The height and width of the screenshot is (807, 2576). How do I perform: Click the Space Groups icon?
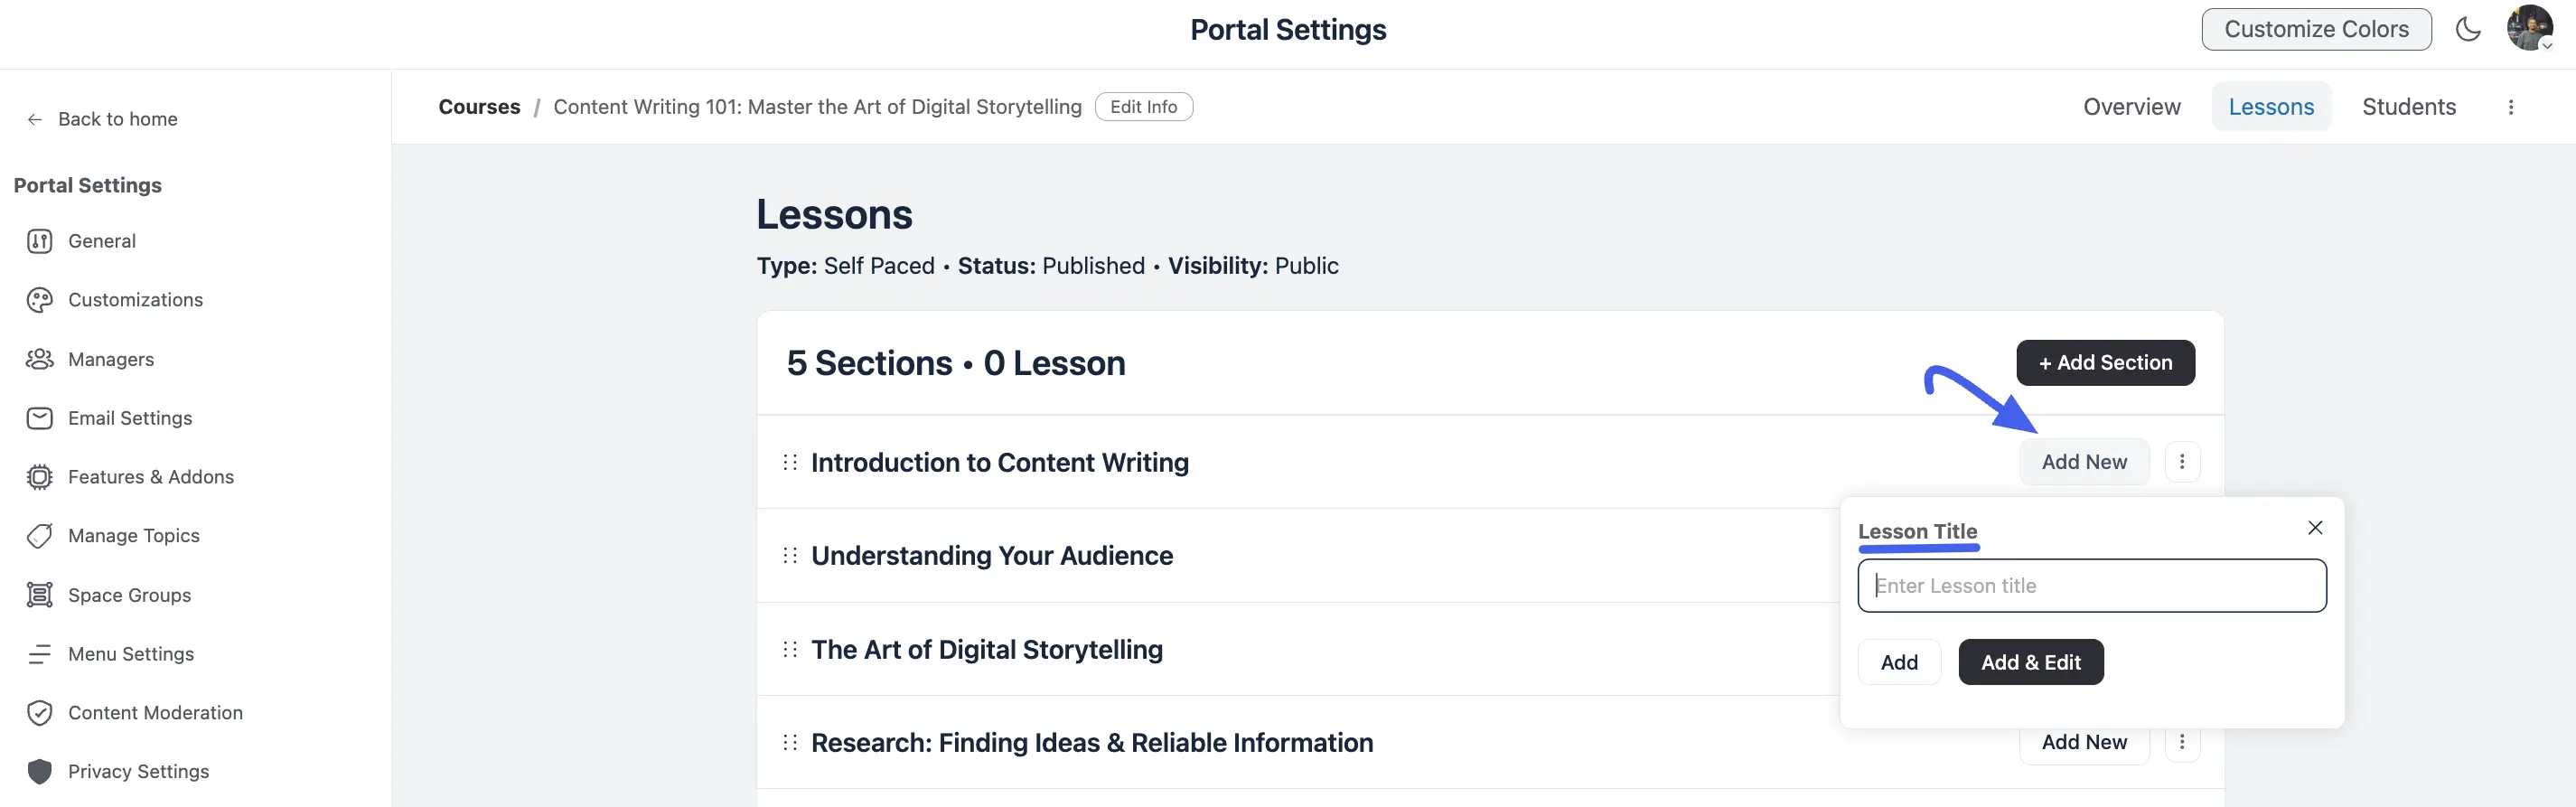point(40,595)
